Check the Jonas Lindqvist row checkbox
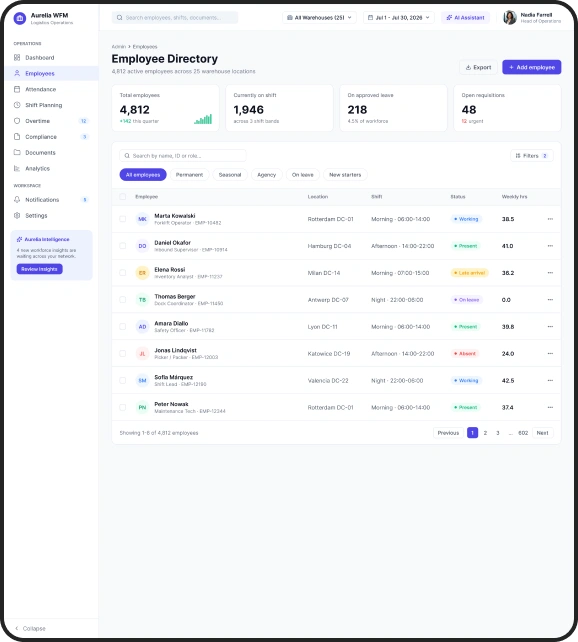The width and height of the screenshot is (578, 642). pyautogui.click(x=122, y=353)
